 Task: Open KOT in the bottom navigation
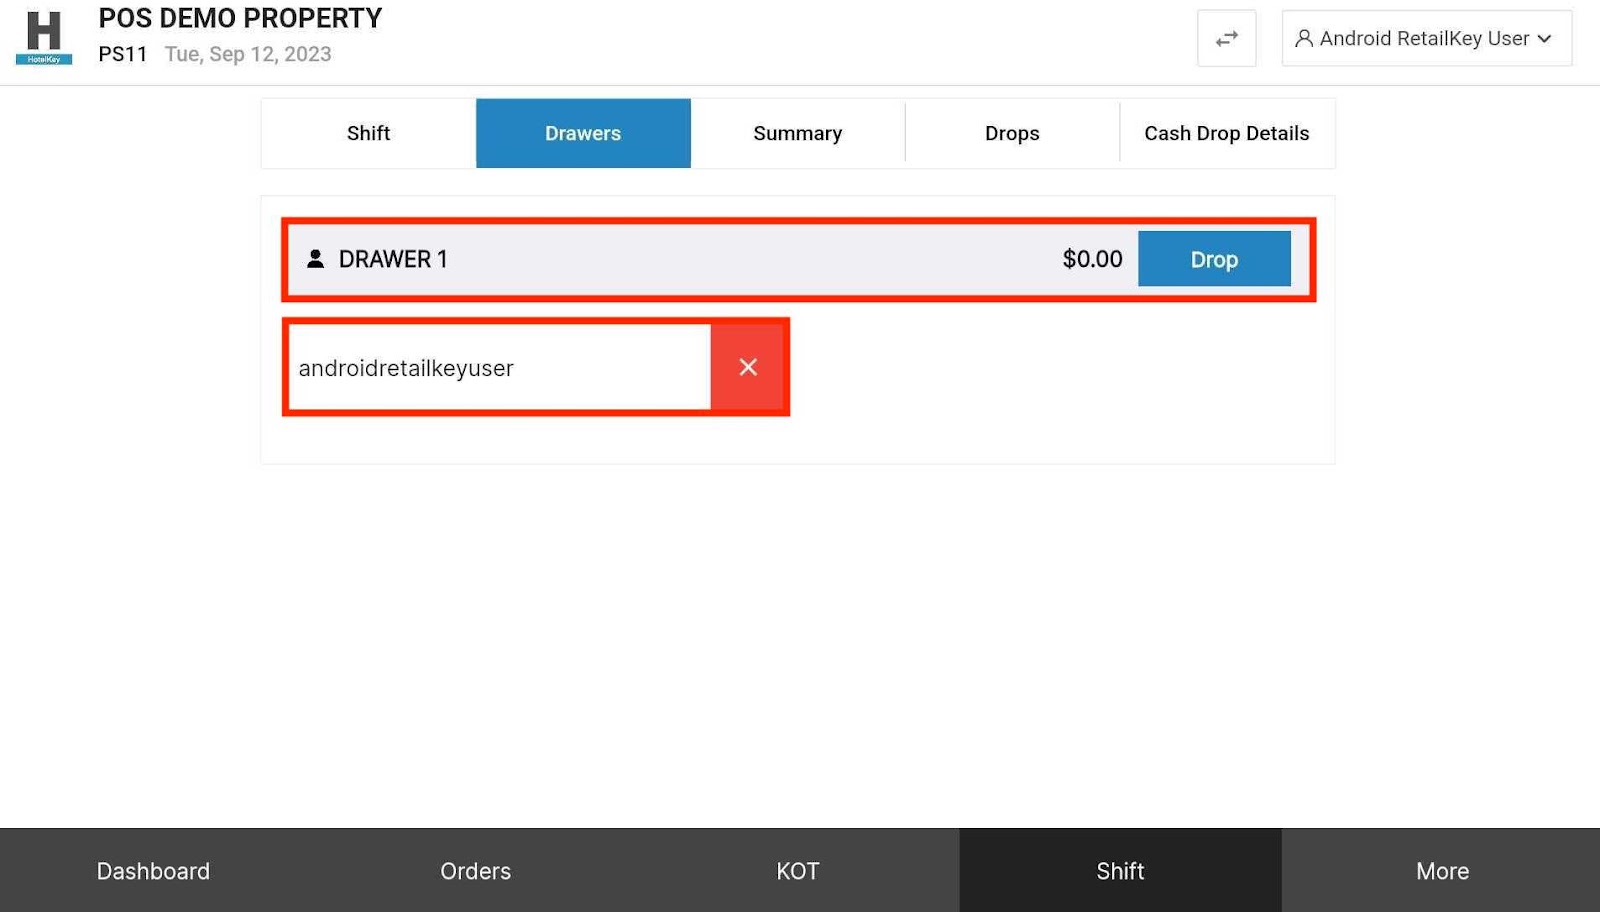point(797,871)
